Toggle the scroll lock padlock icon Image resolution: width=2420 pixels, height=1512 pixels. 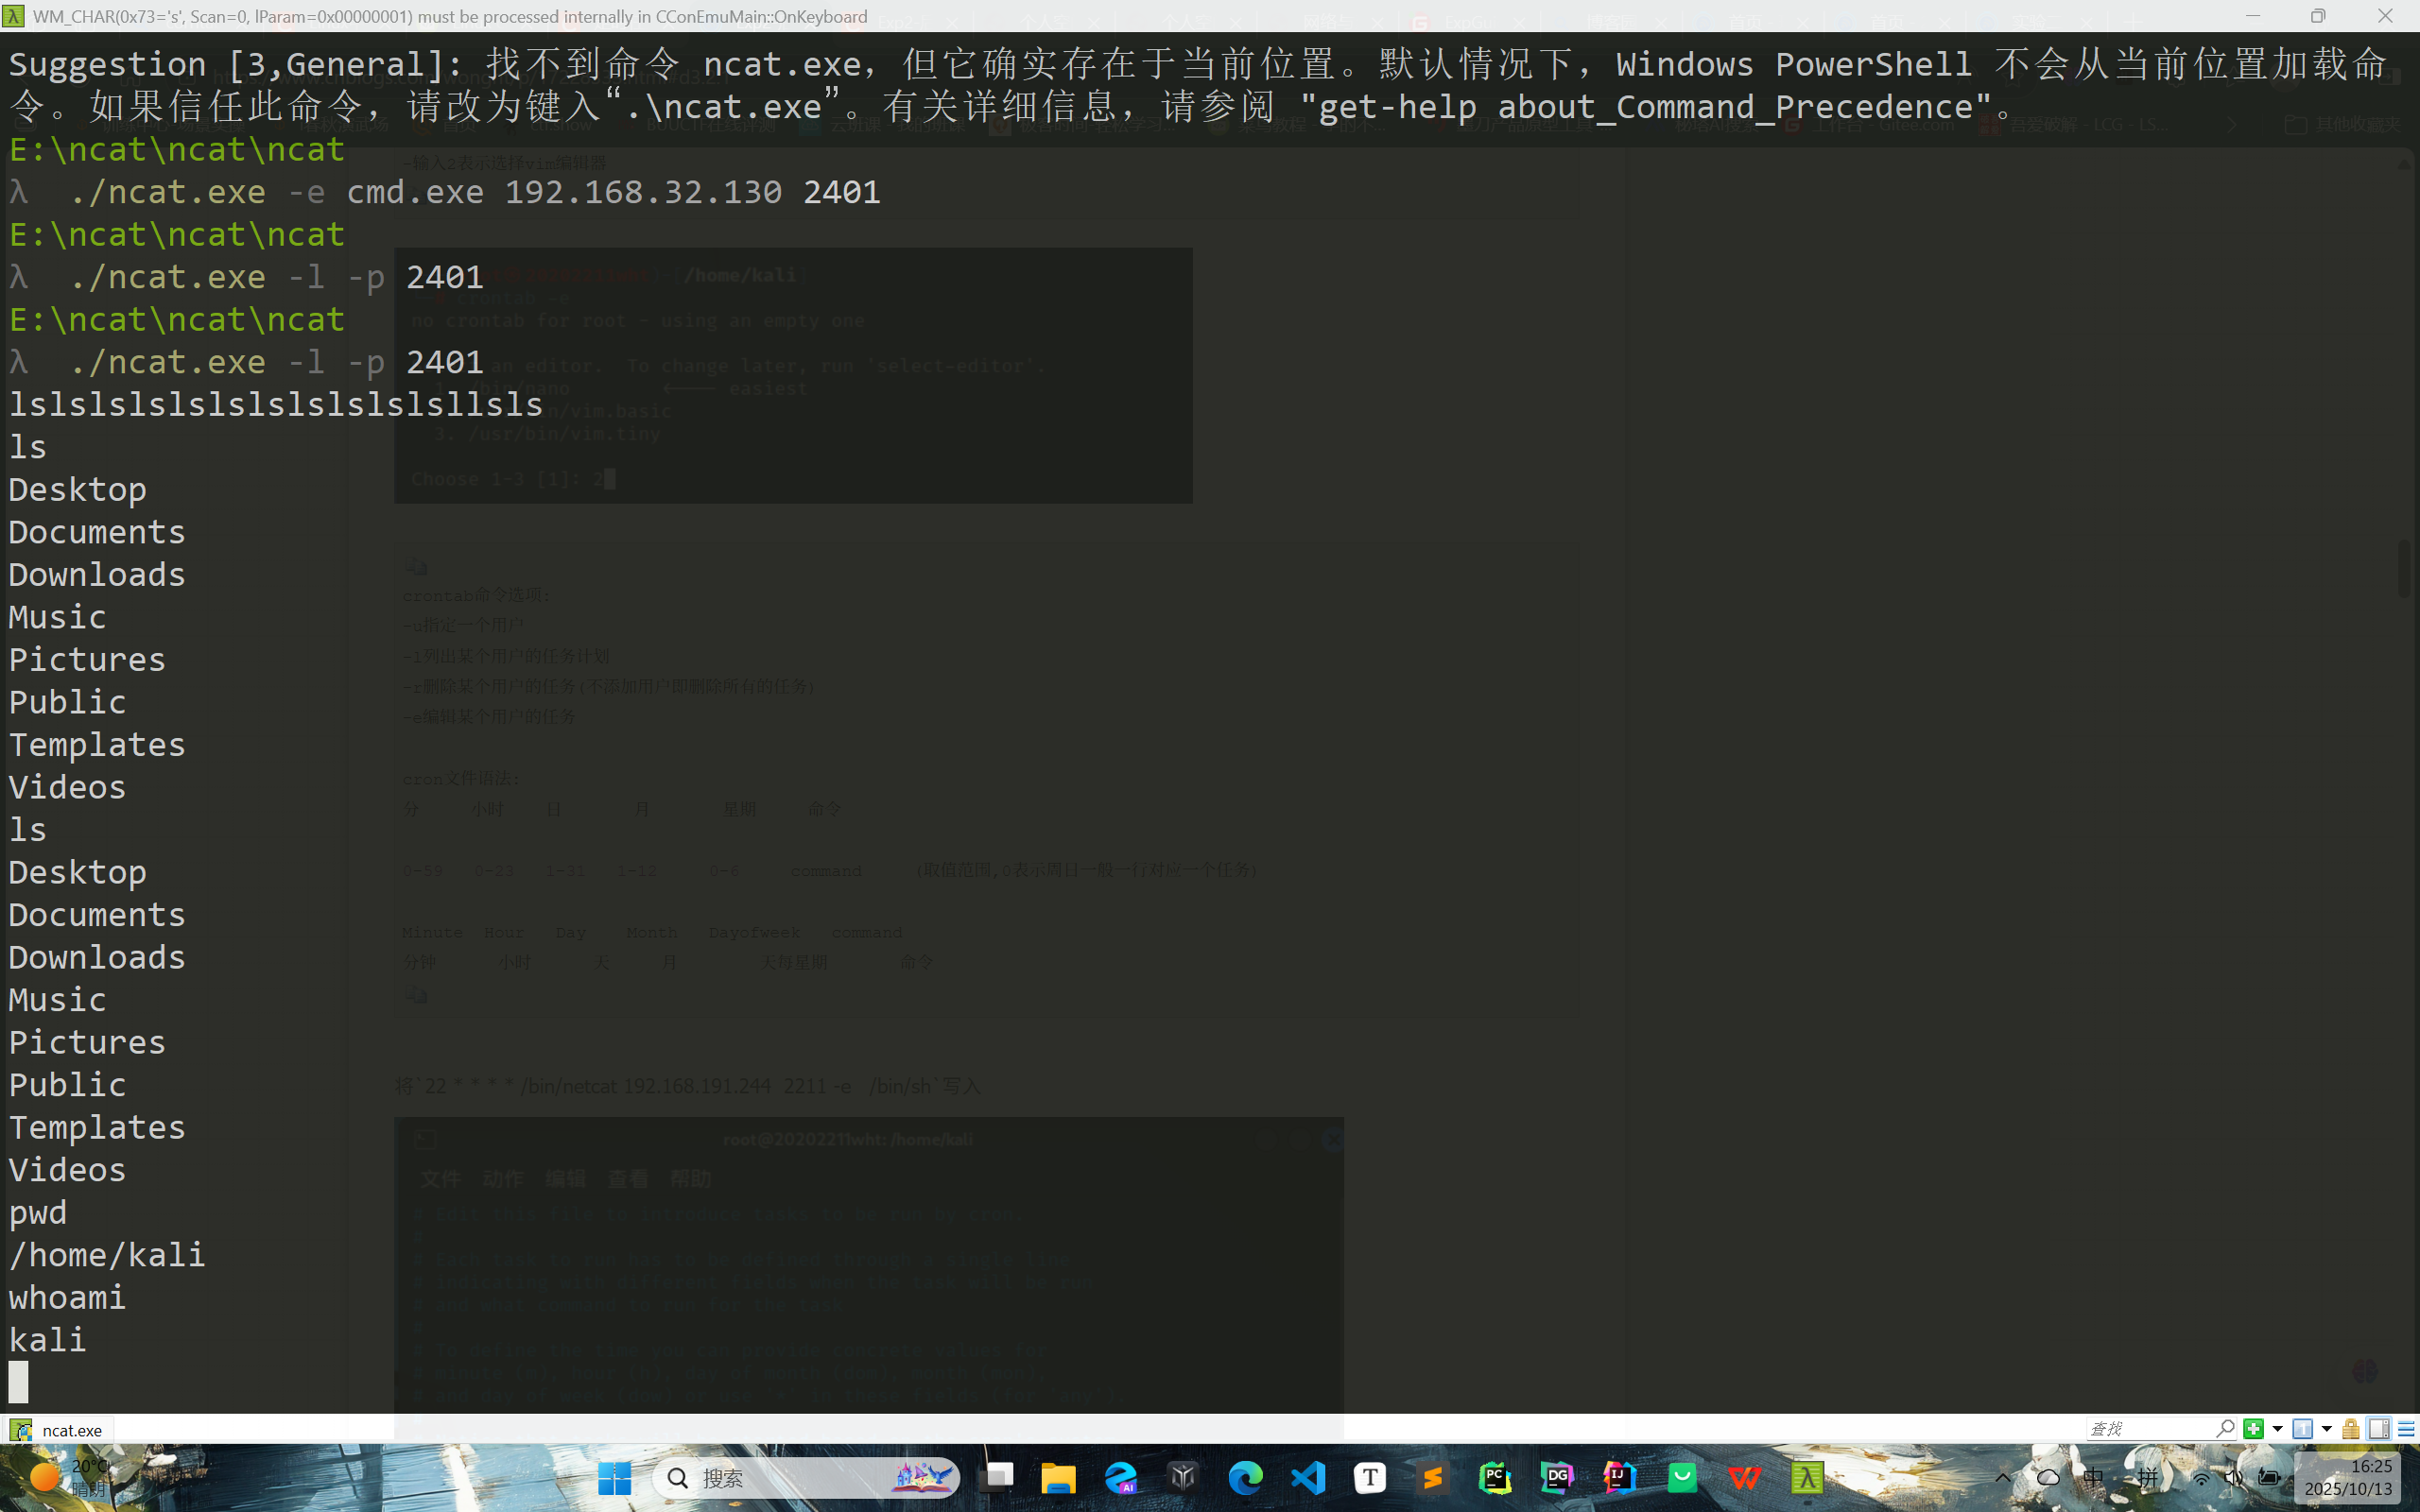pyautogui.click(x=2351, y=1429)
